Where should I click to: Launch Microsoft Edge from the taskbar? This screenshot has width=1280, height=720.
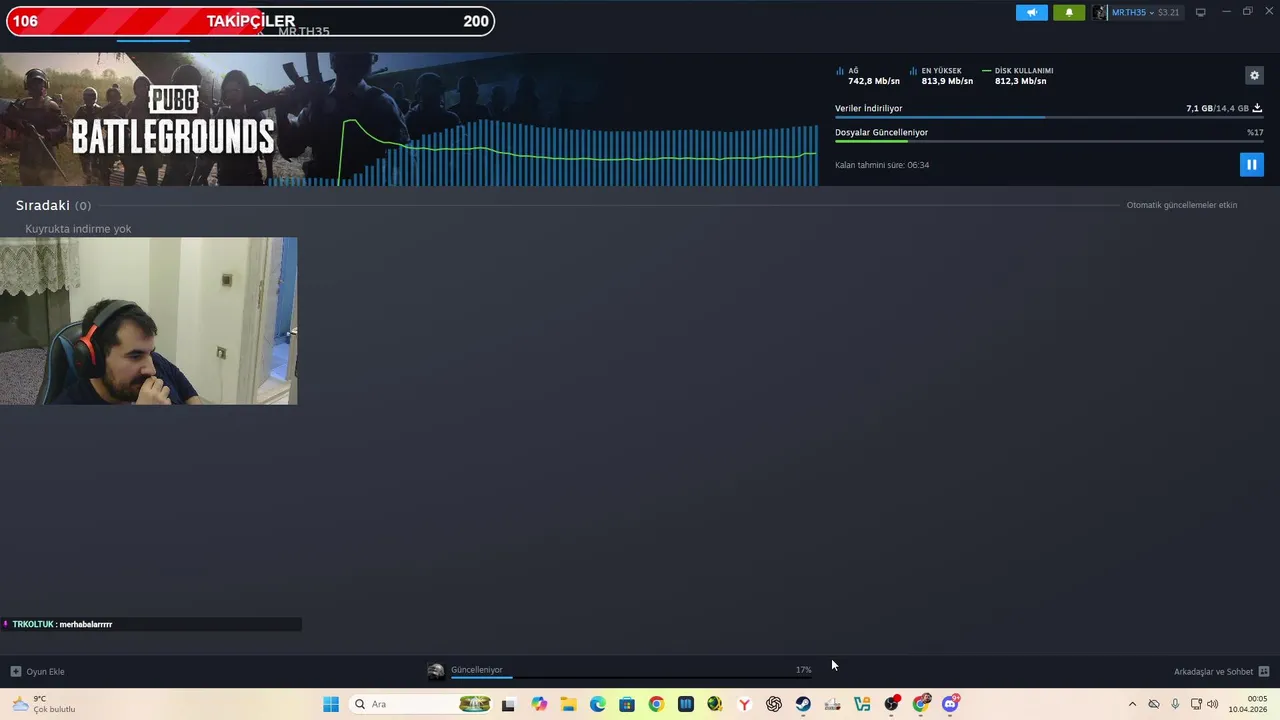coord(598,704)
